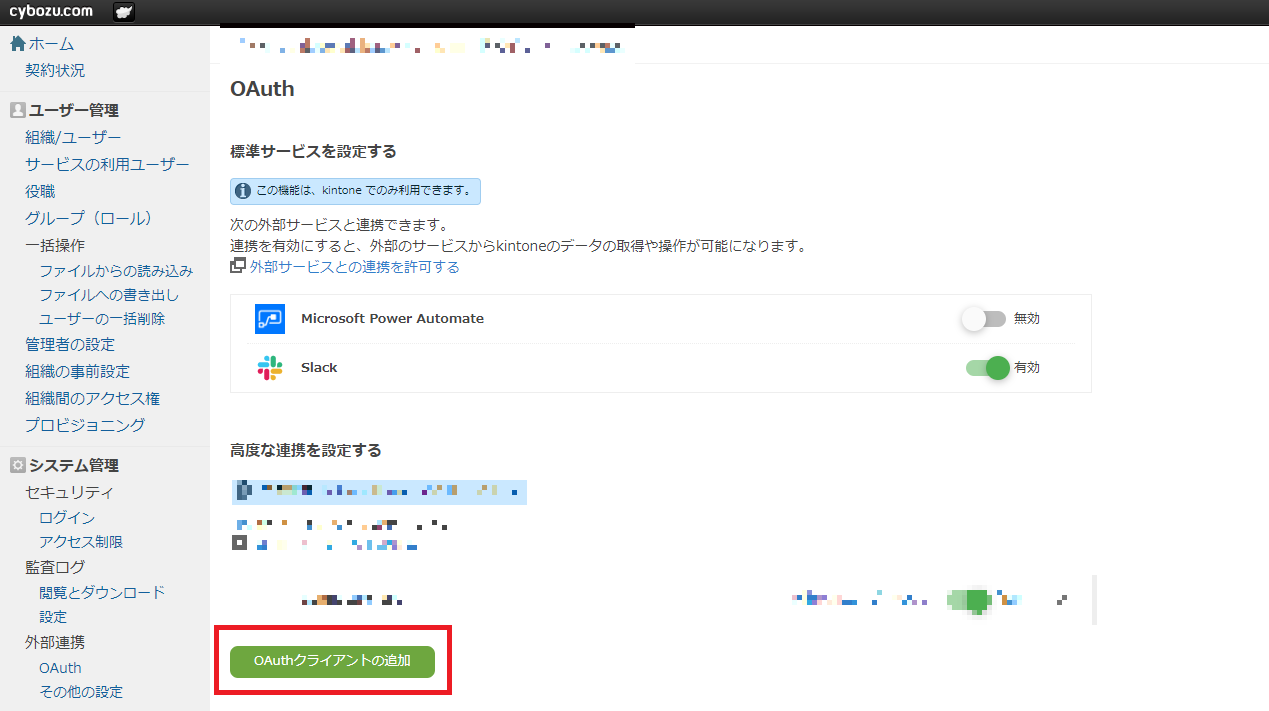Select セキュリティ in sidebar
The image size is (1269, 711).
click(69, 492)
